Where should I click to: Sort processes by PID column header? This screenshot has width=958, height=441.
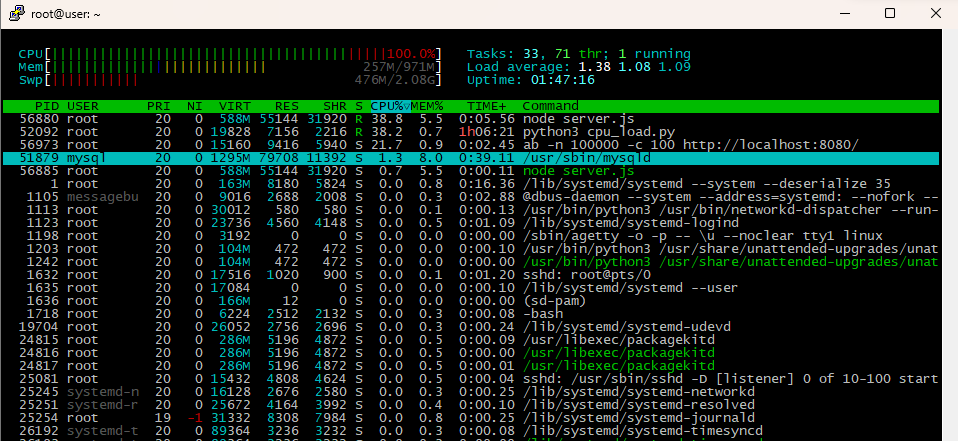[47, 106]
